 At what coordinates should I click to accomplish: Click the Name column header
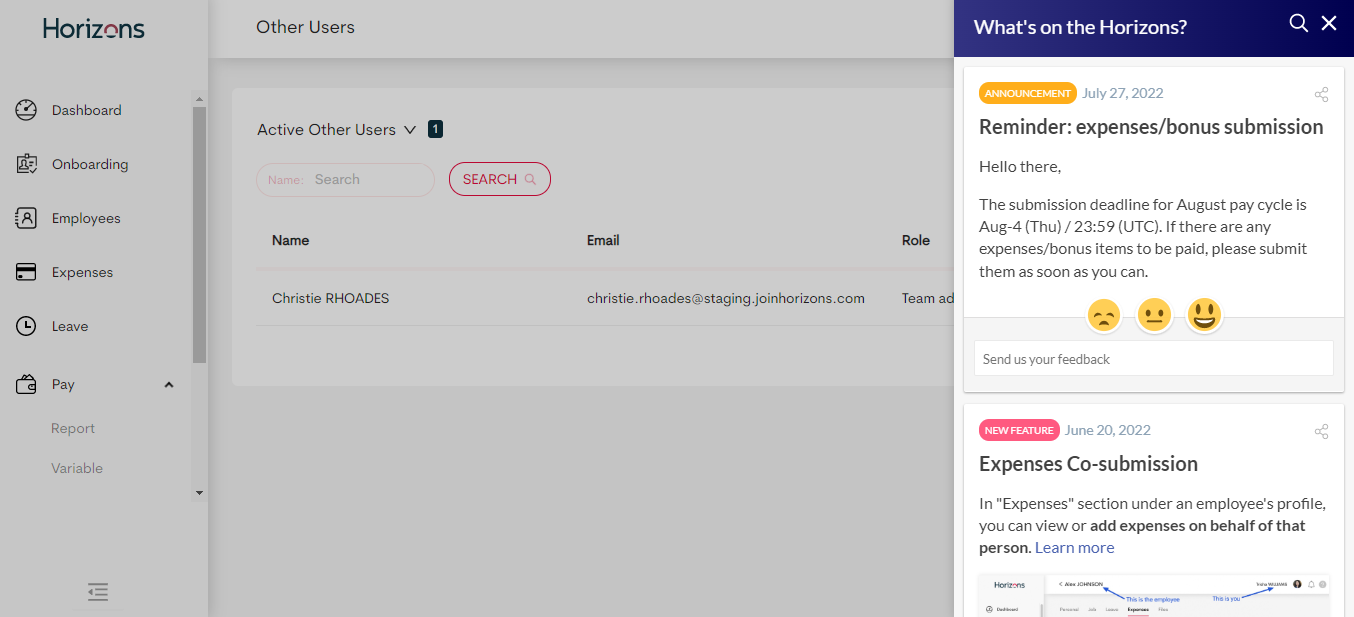[290, 240]
